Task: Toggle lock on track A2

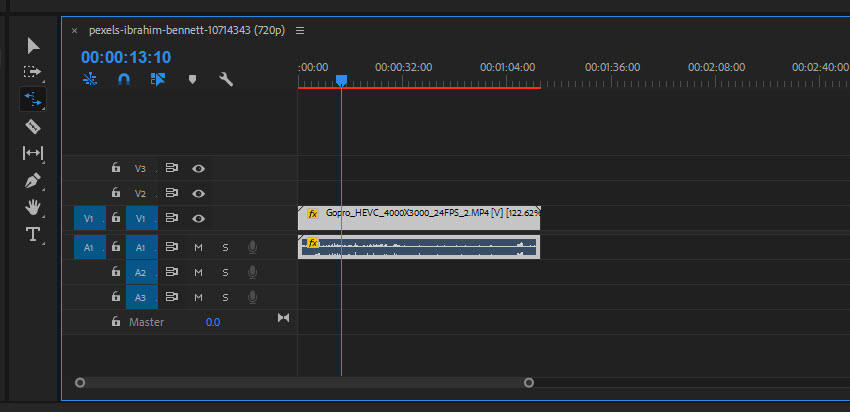Action: [x=115, y=272]
